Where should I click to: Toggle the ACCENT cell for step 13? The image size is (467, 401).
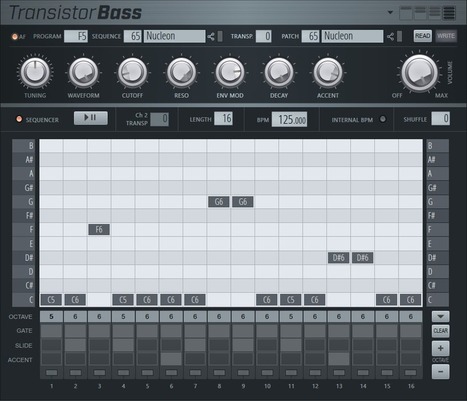(339, 359)
